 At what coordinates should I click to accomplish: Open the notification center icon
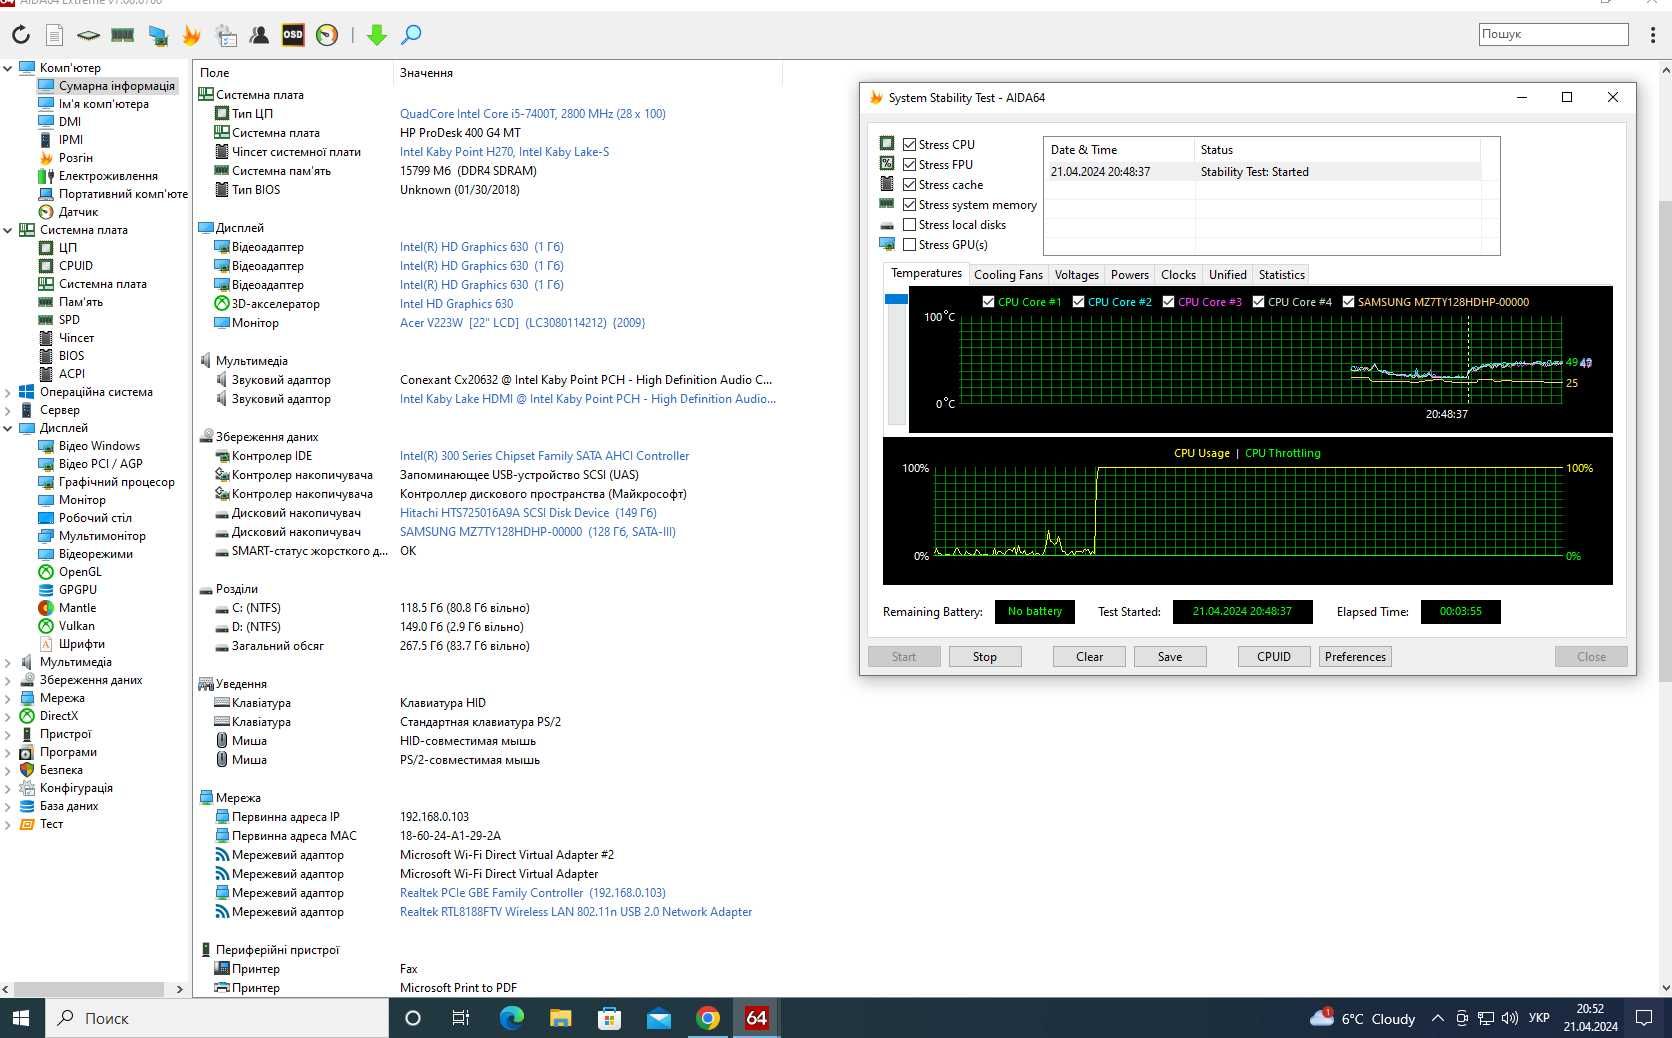tap(1643, 1018)
